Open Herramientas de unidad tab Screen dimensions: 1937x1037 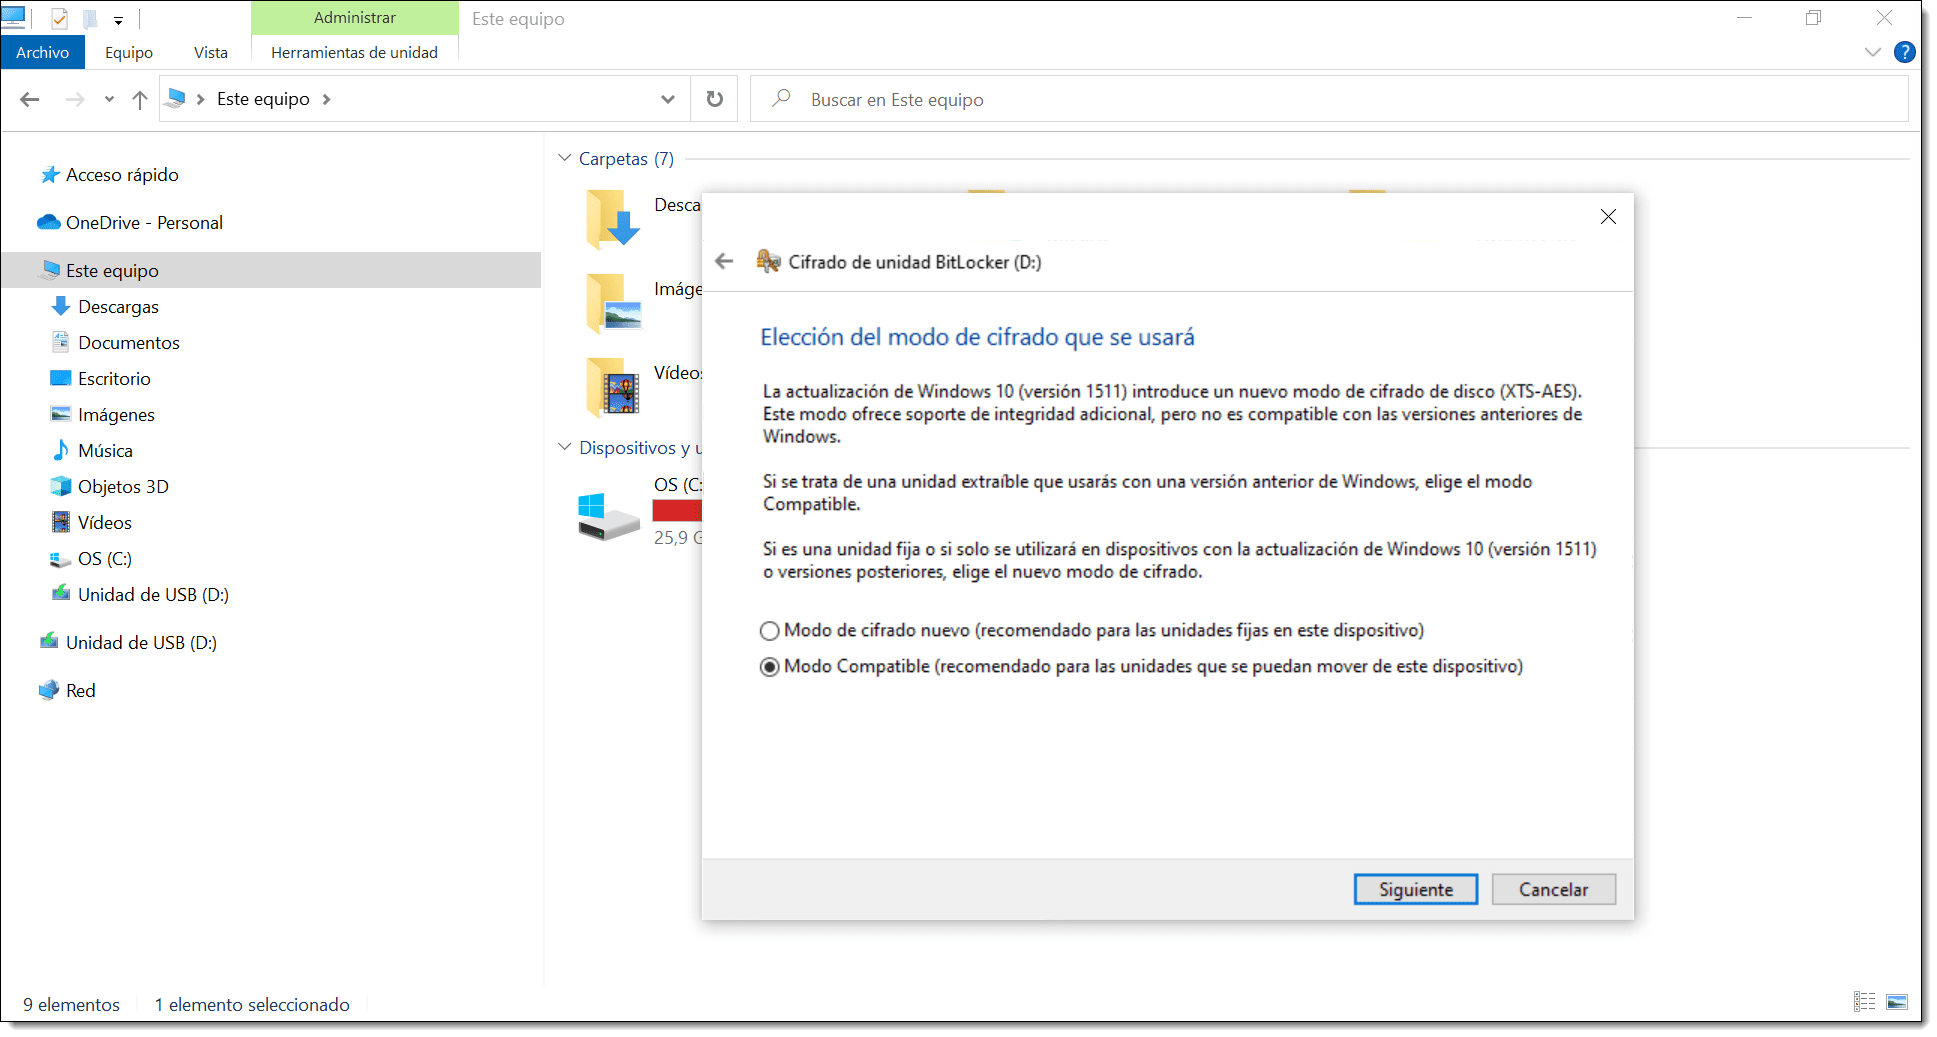[354, 53]
